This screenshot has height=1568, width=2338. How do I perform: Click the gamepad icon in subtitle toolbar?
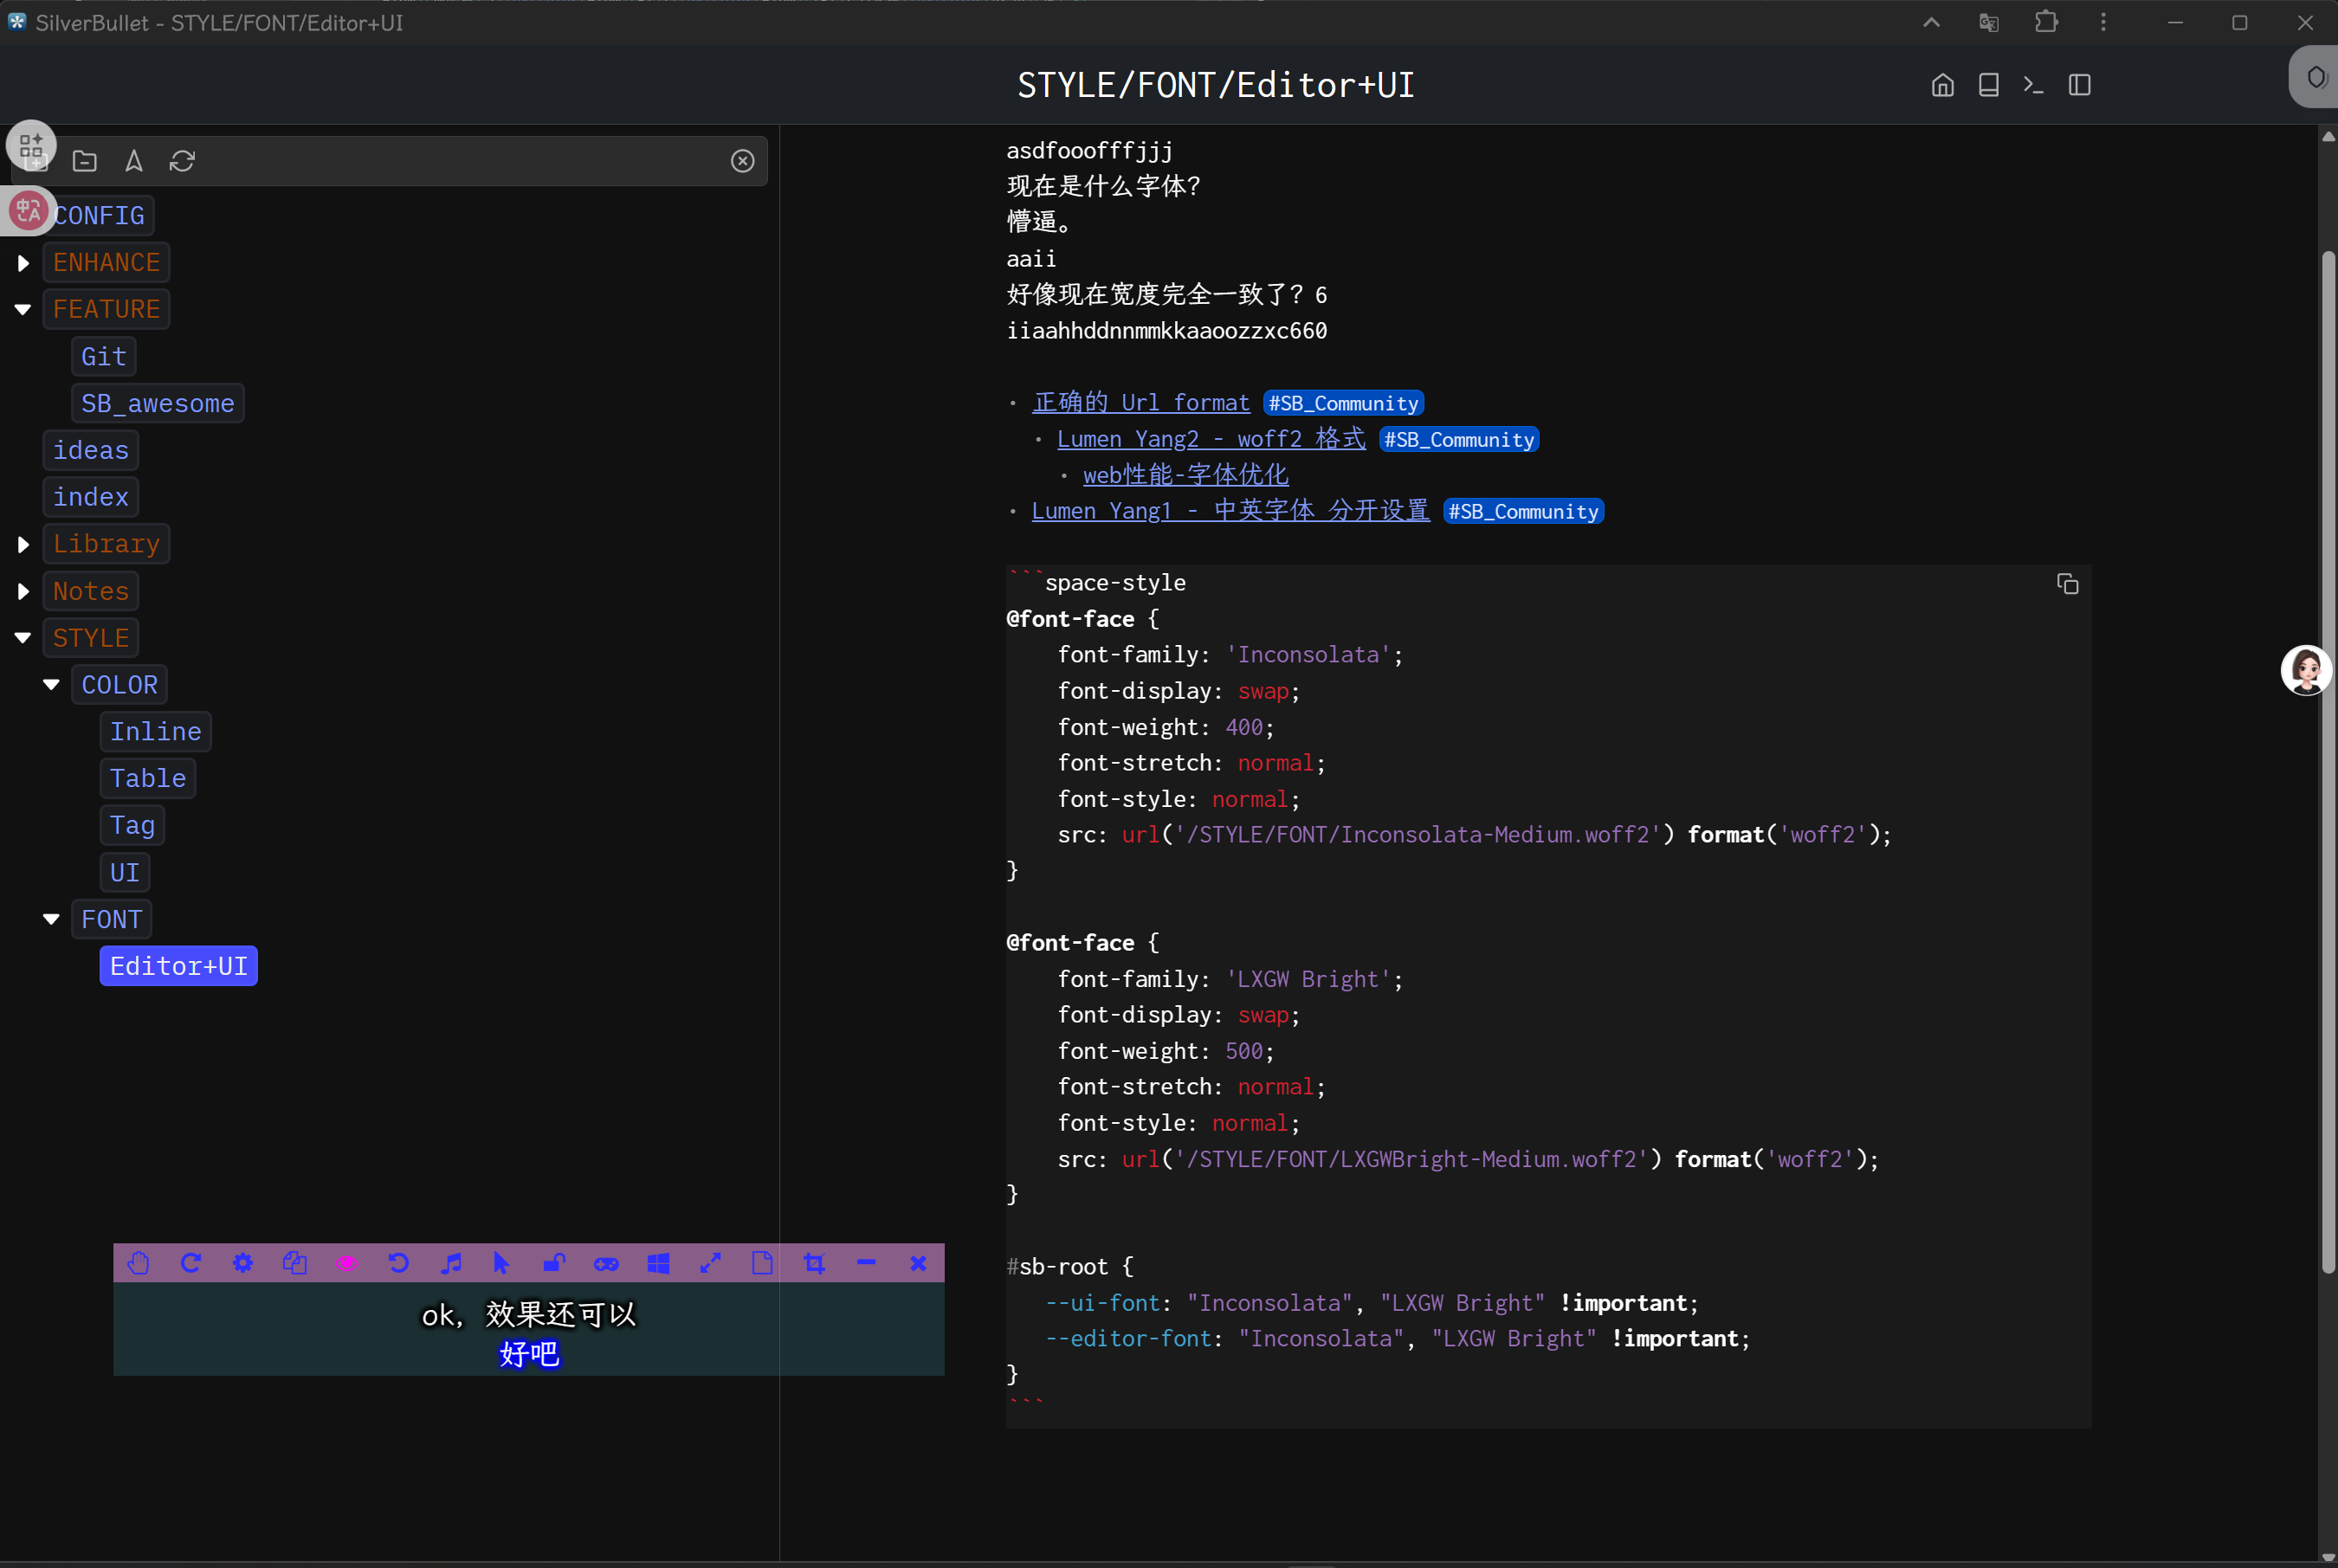606,1263
